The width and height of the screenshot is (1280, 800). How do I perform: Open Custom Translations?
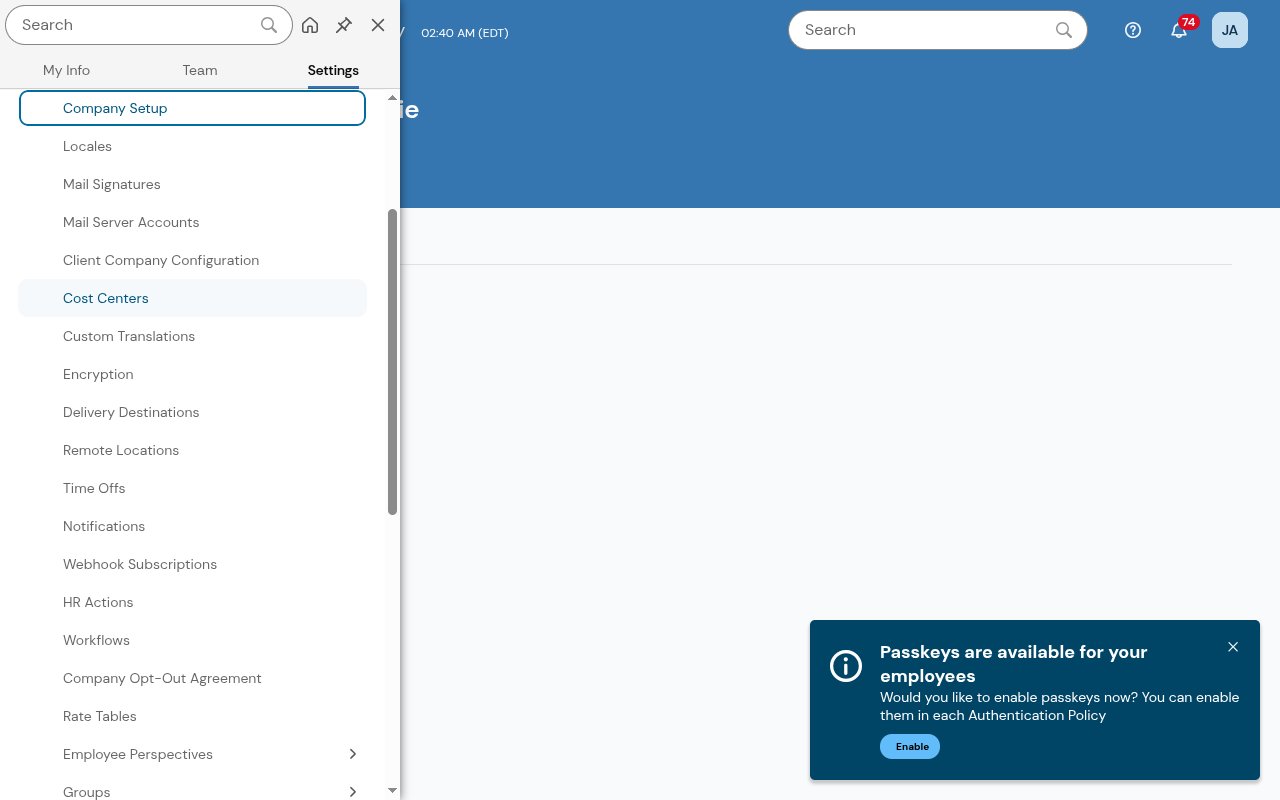[193, 336]
